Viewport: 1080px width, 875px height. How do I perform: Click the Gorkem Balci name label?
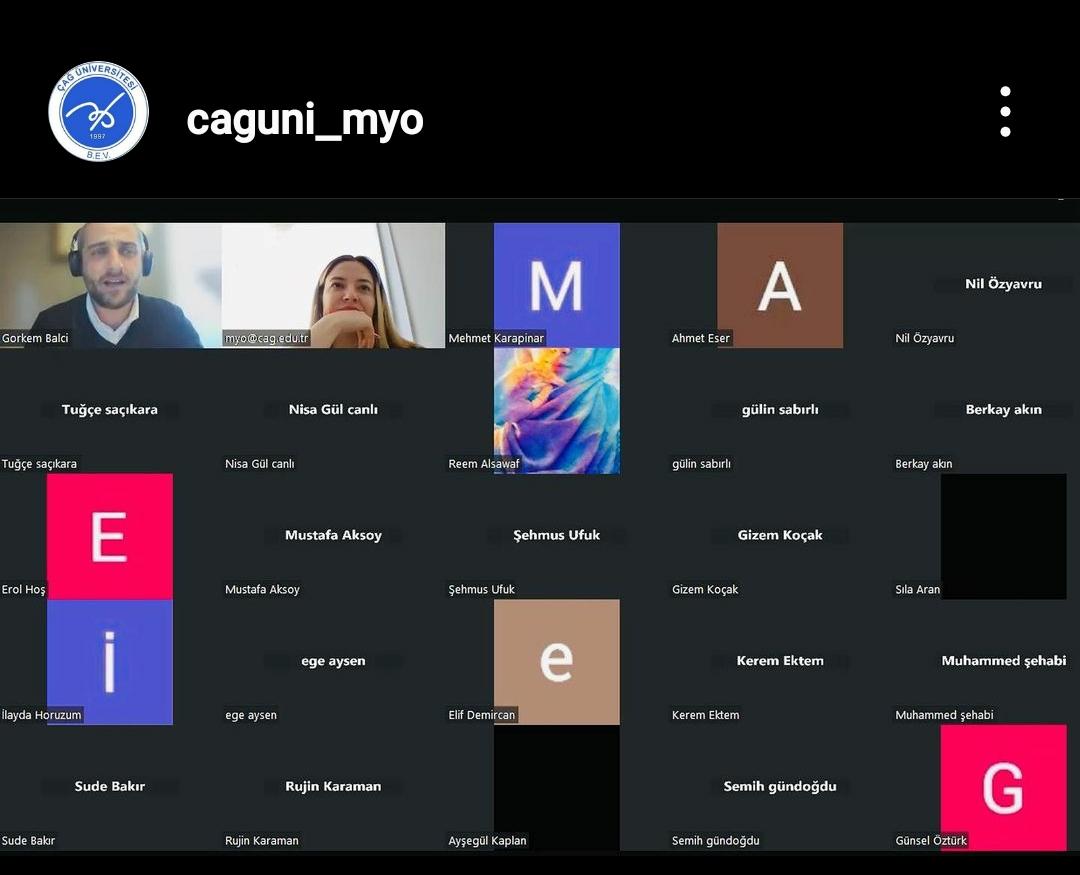pyautogui.click(x=35, y=338)
